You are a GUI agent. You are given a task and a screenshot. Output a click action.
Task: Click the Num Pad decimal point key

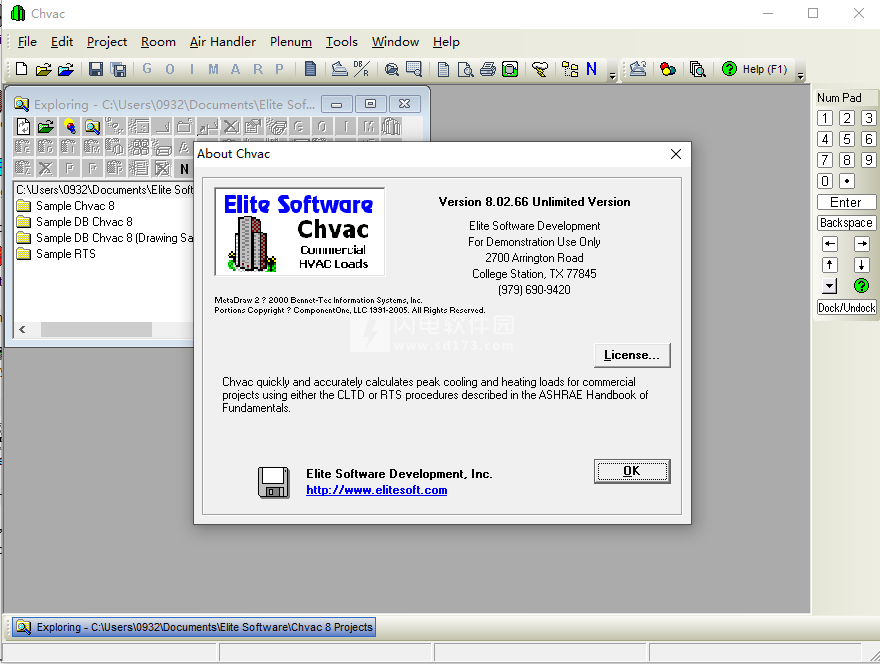tap(847, 181)
